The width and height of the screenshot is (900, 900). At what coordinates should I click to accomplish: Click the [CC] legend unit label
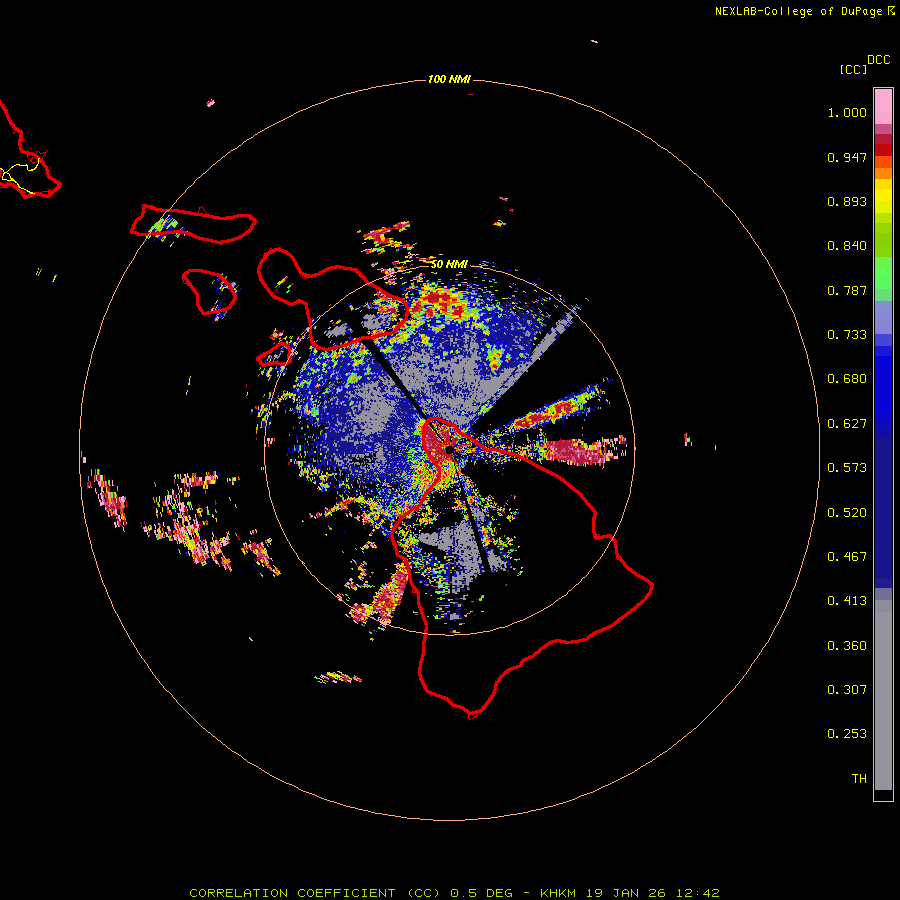[853, 69]
